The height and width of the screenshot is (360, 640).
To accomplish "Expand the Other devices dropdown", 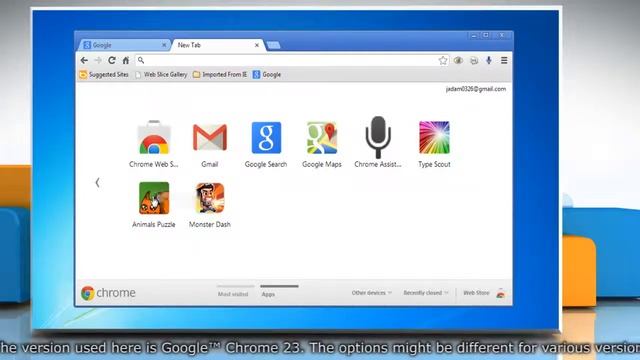I will (x=371, y=293).
